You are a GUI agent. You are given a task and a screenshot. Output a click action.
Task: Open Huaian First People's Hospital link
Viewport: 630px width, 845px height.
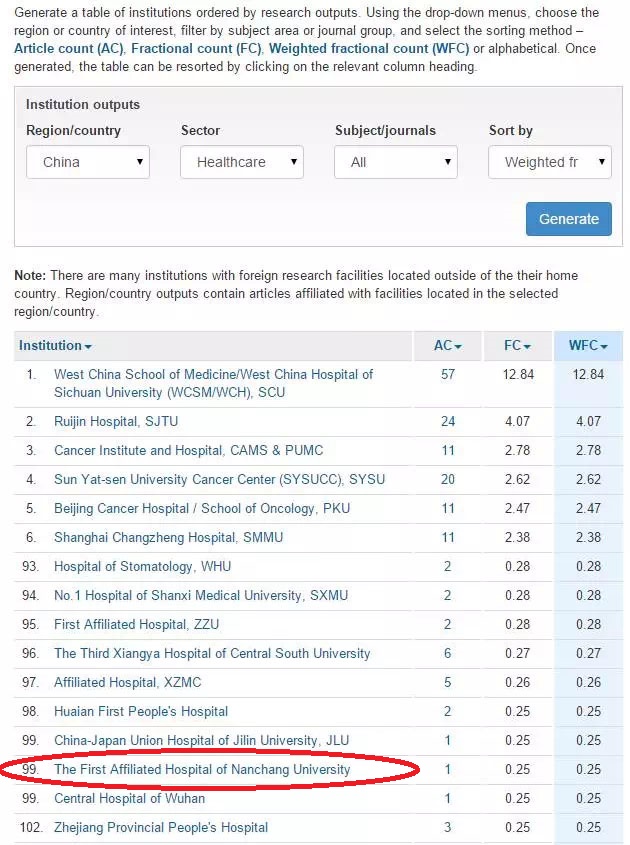coord(141,712)
